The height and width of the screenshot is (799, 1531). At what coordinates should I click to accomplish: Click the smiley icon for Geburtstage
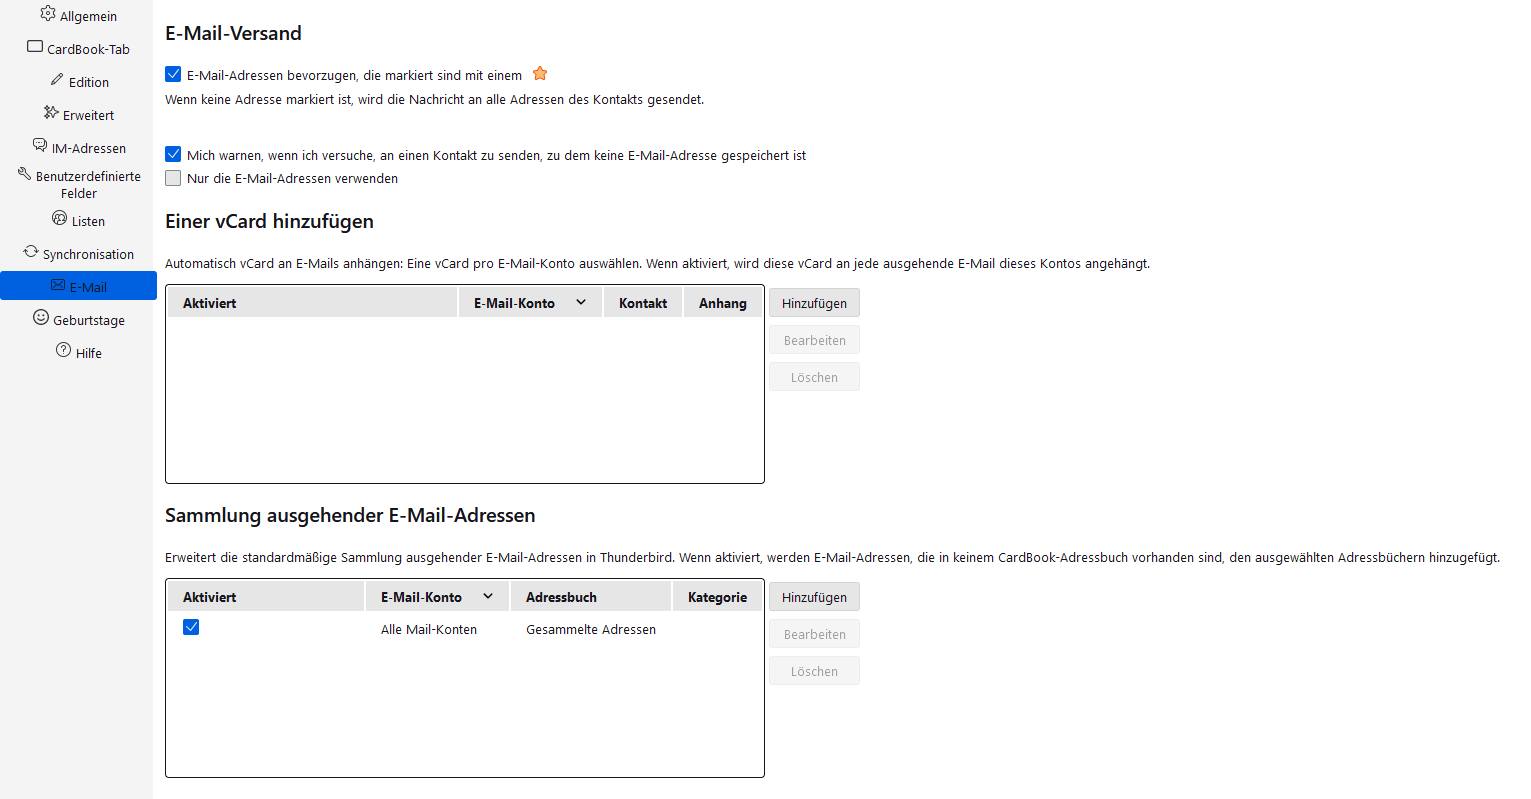point(41,318)
